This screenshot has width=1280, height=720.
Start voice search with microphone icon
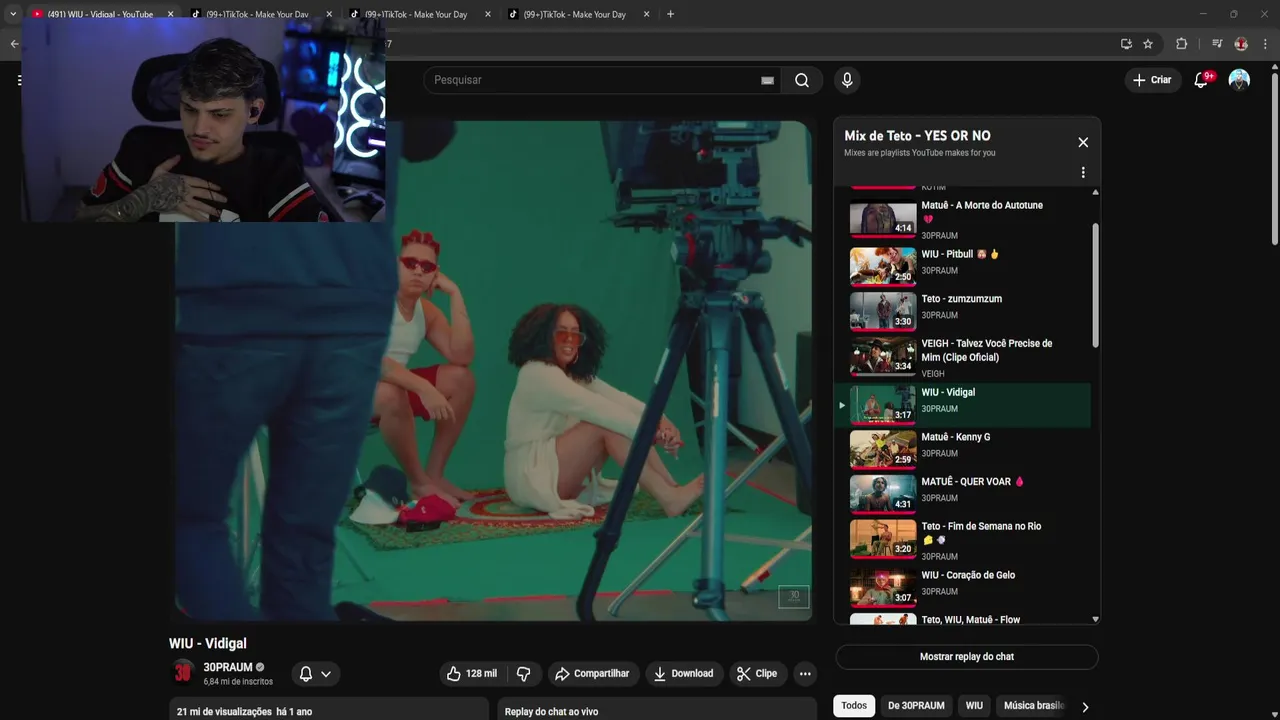point(847,80)
